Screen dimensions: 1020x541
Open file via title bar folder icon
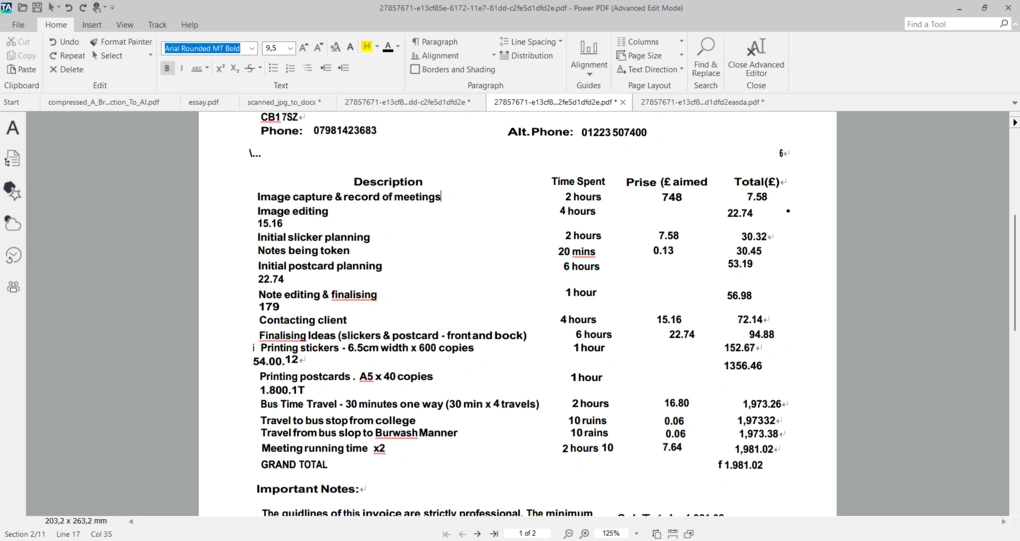coord(23,8)
